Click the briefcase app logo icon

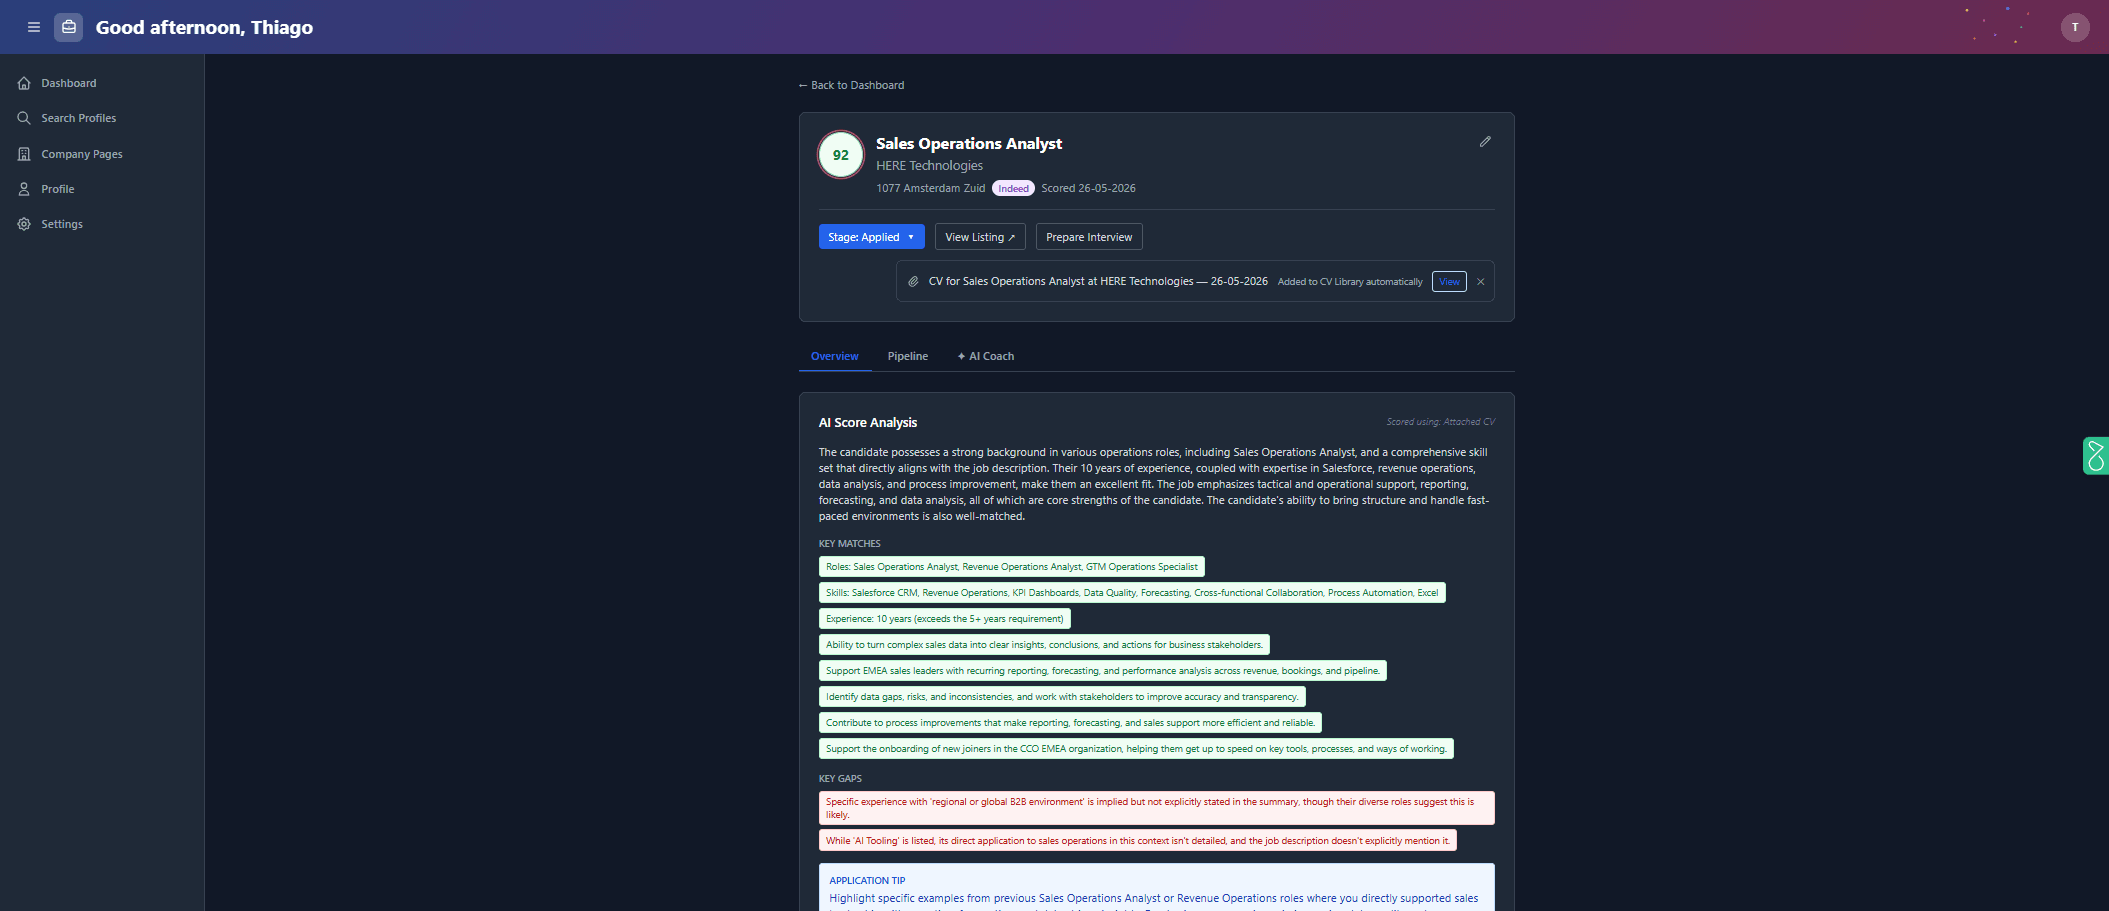pos(69,27)
